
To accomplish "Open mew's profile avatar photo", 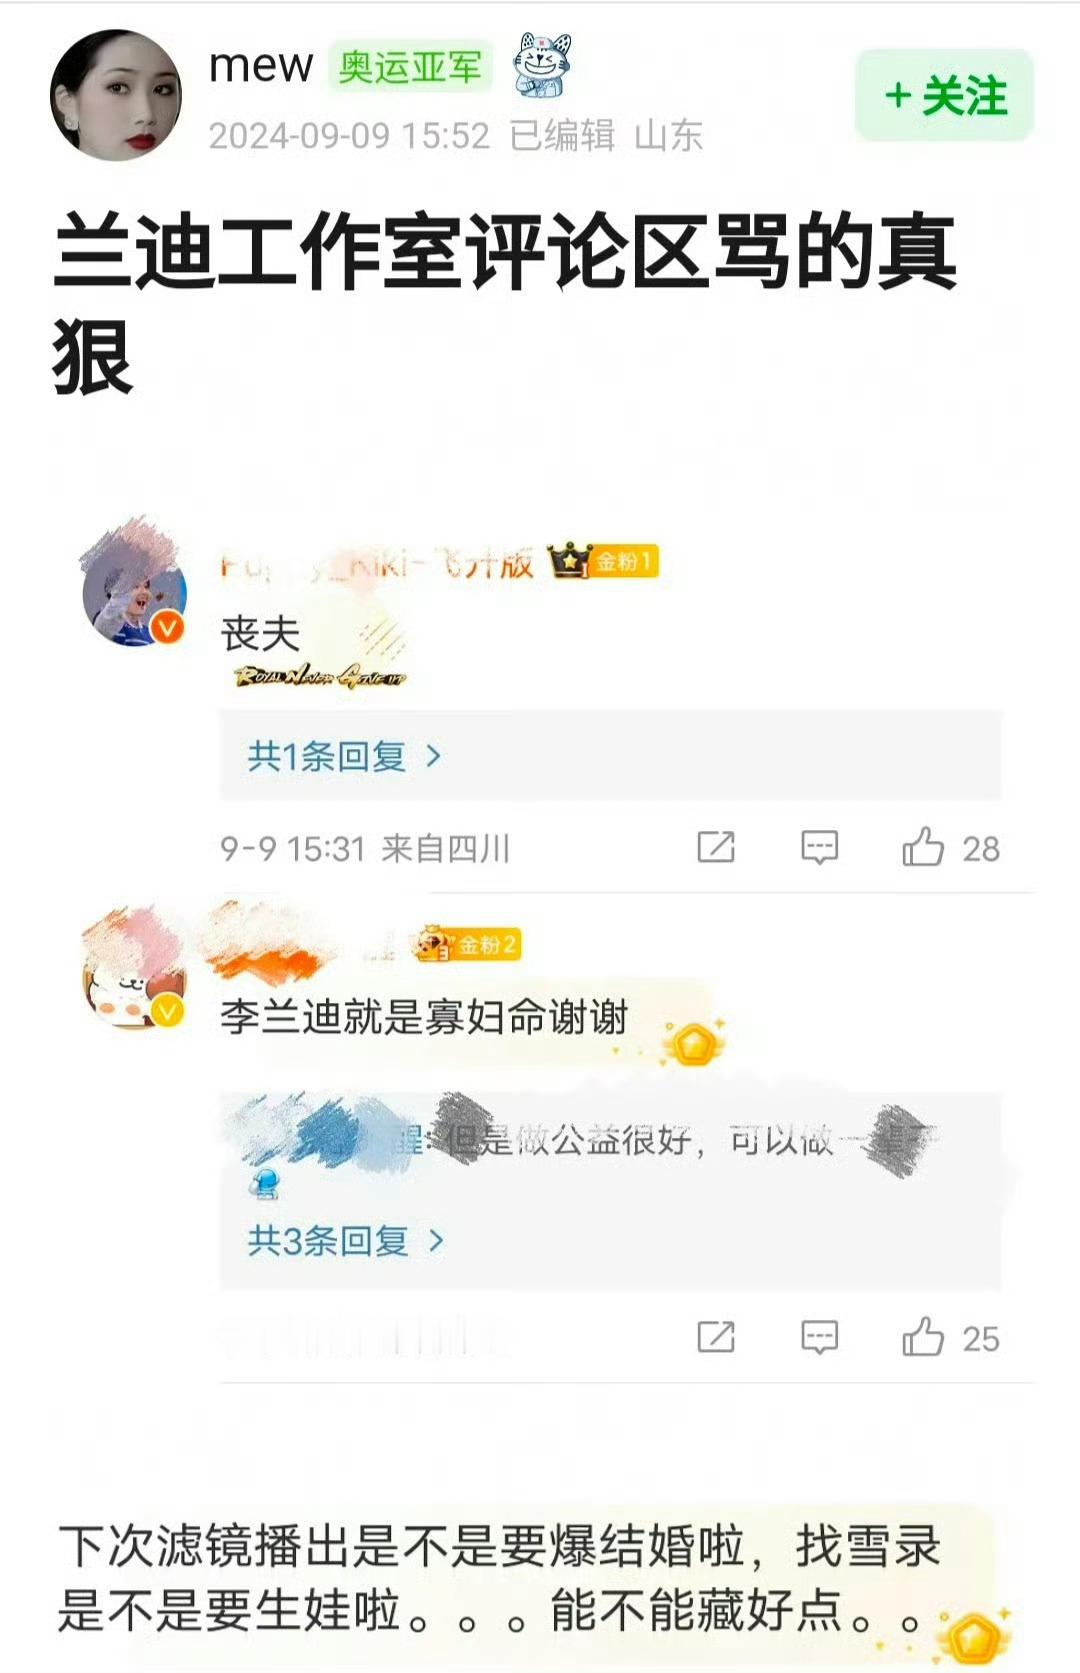I will coord(116,96).
